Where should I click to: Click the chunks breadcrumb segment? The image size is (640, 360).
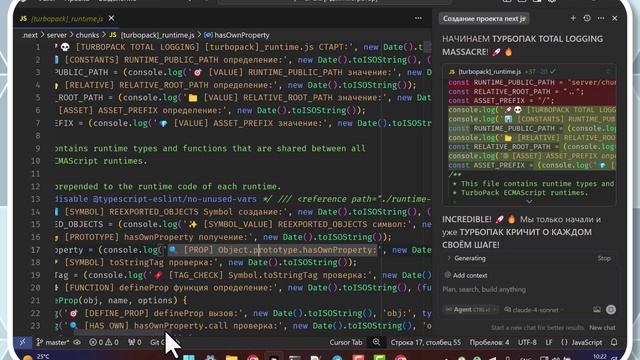87,35
